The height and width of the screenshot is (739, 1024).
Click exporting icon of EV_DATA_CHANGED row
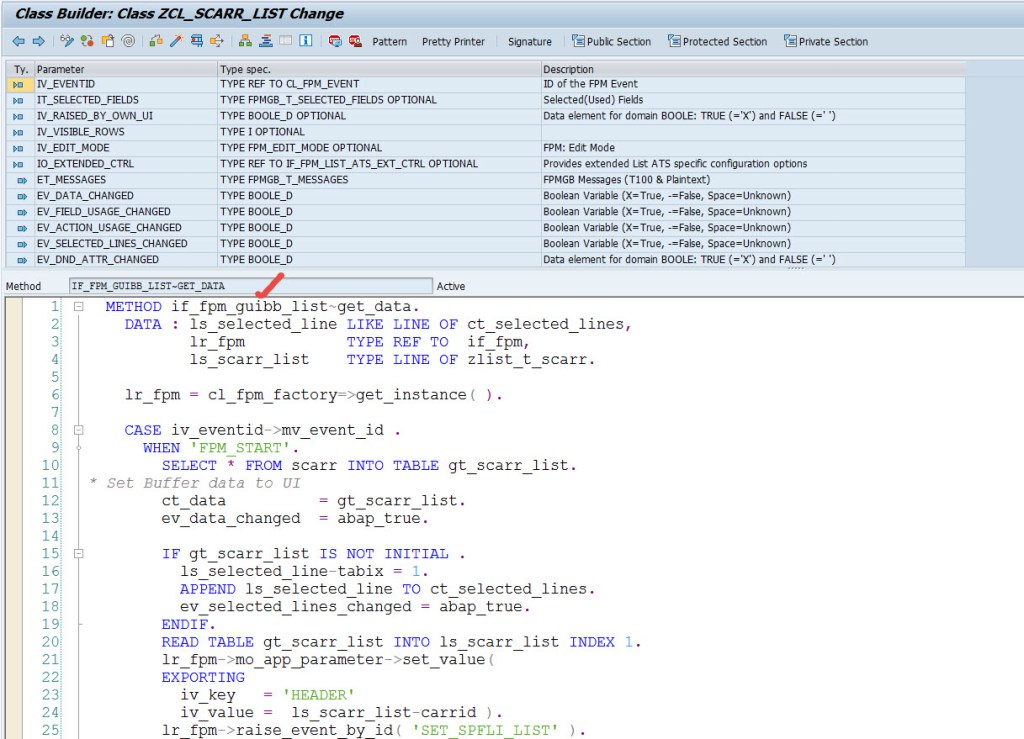coord(22,196)
